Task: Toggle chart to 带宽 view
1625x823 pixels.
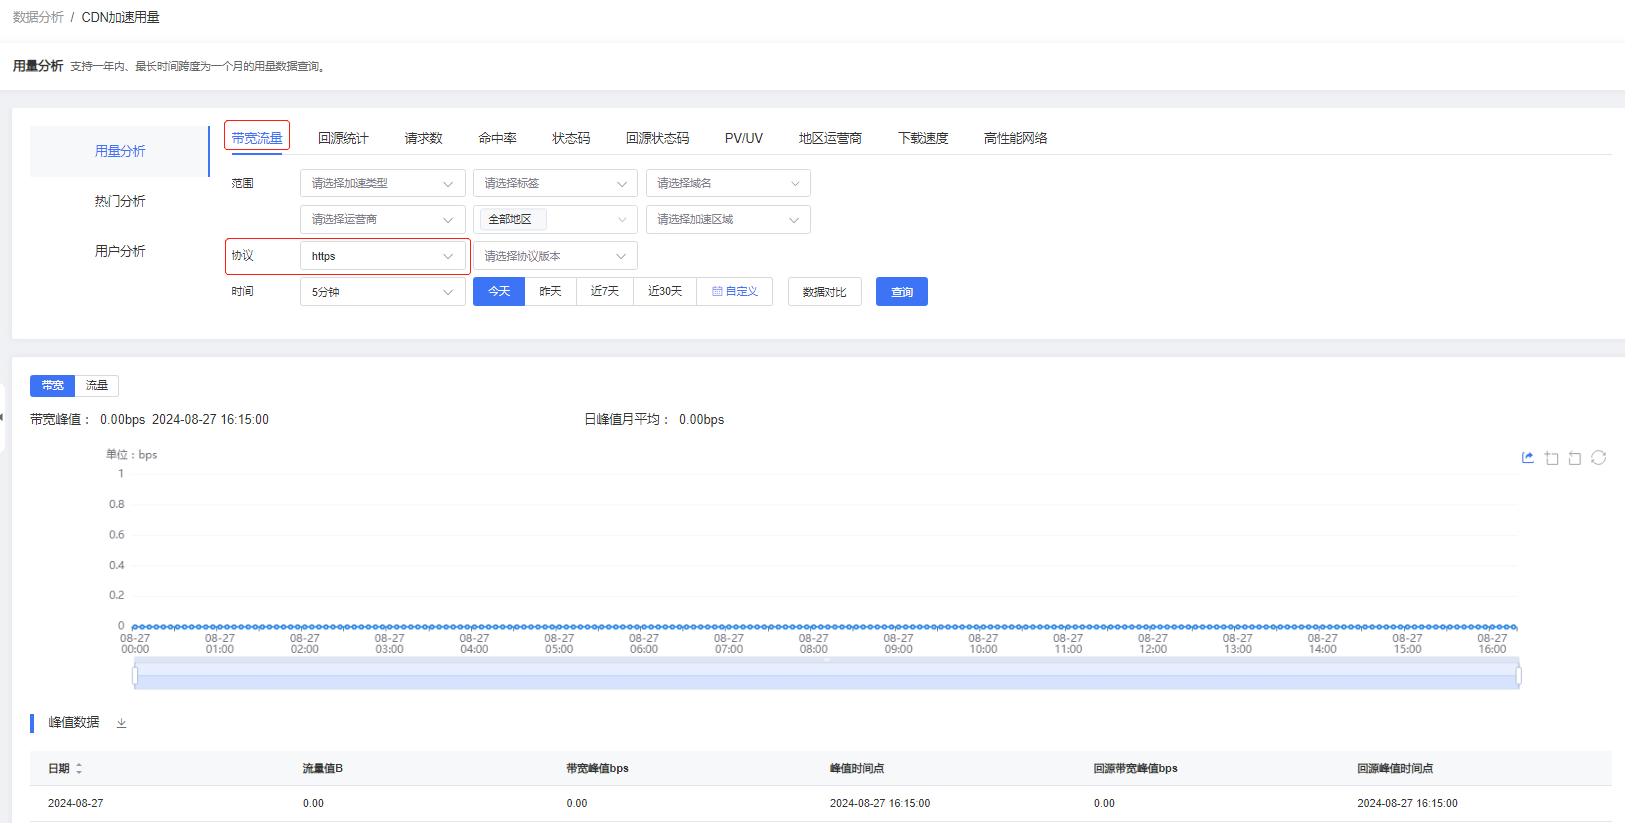Action: (53, 385)
